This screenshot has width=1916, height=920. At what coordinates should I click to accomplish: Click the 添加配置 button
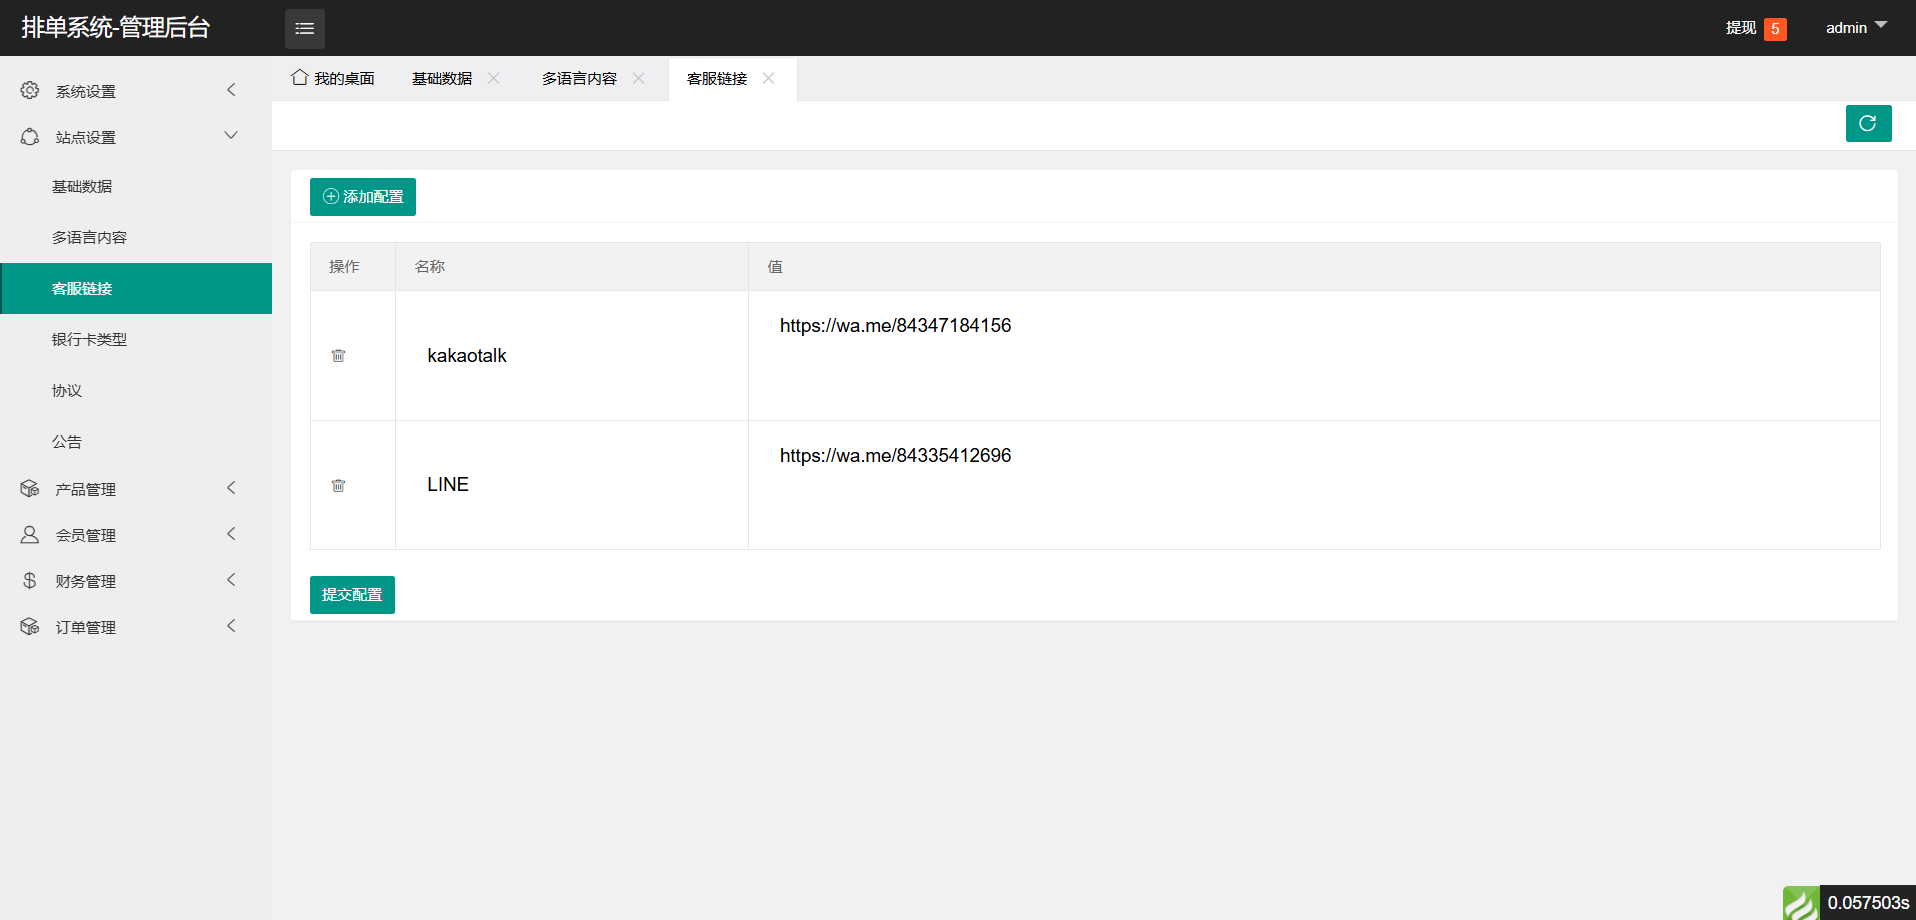(x=363, y=197)
